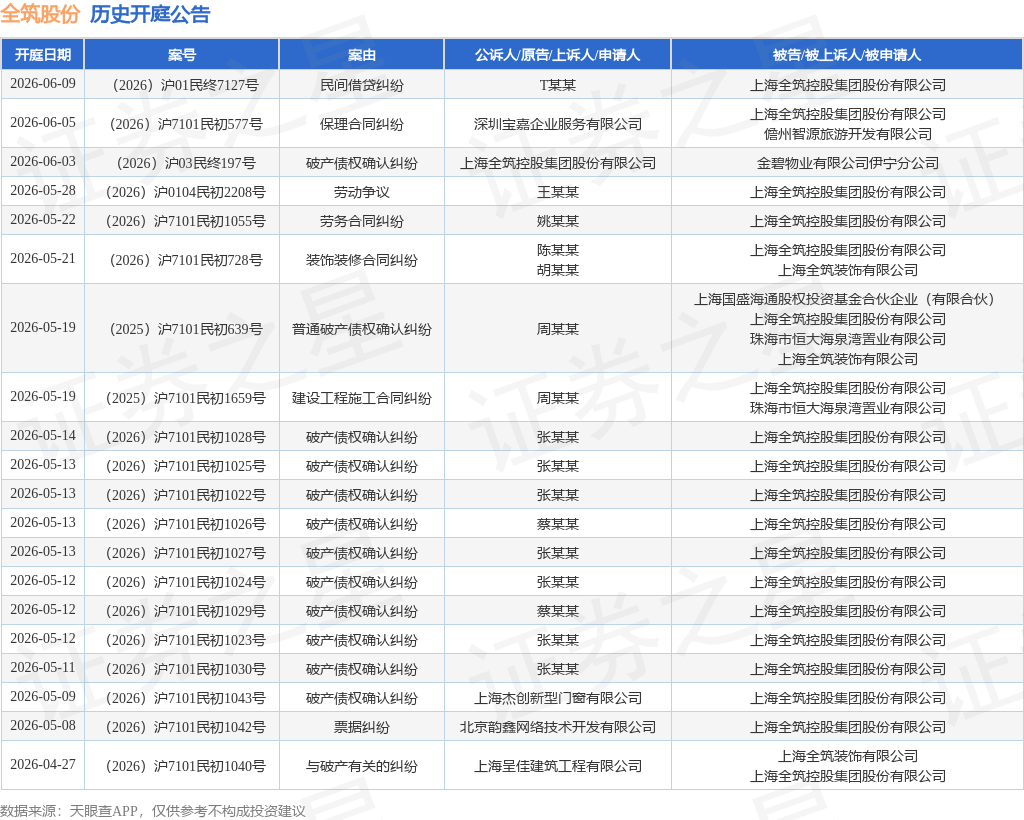Click the 案号 column header
Screen dimensions: 1024x820
pyautogui.click(x=182, y=55)
